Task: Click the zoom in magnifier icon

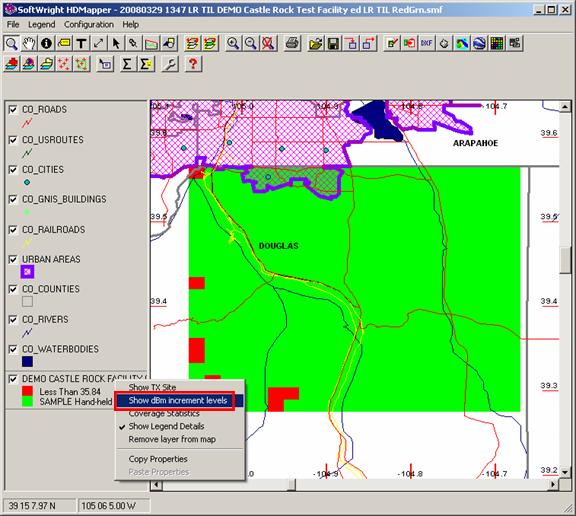Action: 233,43
